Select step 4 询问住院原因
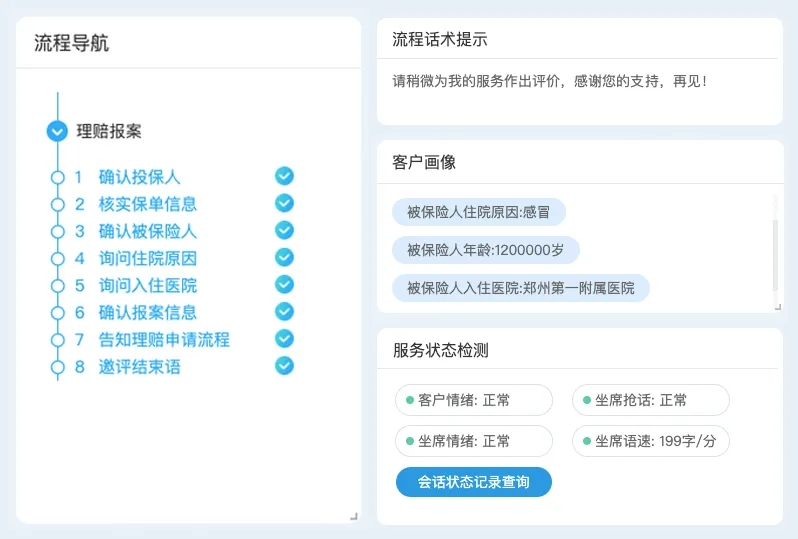The width and height of the screenshot is (798, 539). click(148, 258)
